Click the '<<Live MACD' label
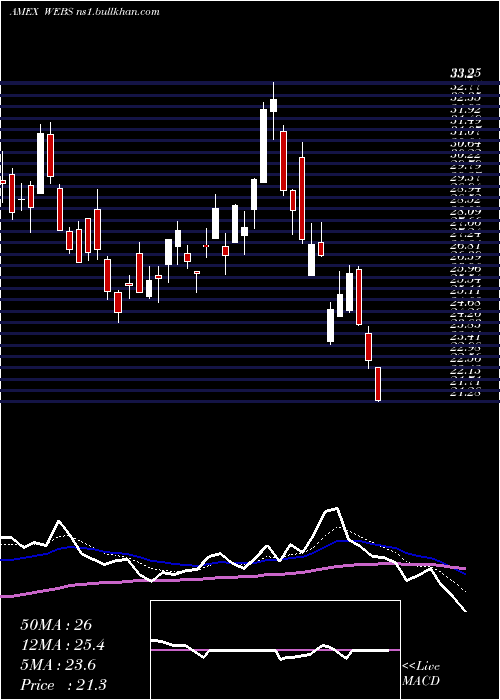This screenshot has width=500, height=700. pyautogui.click(x=421, y=674)
